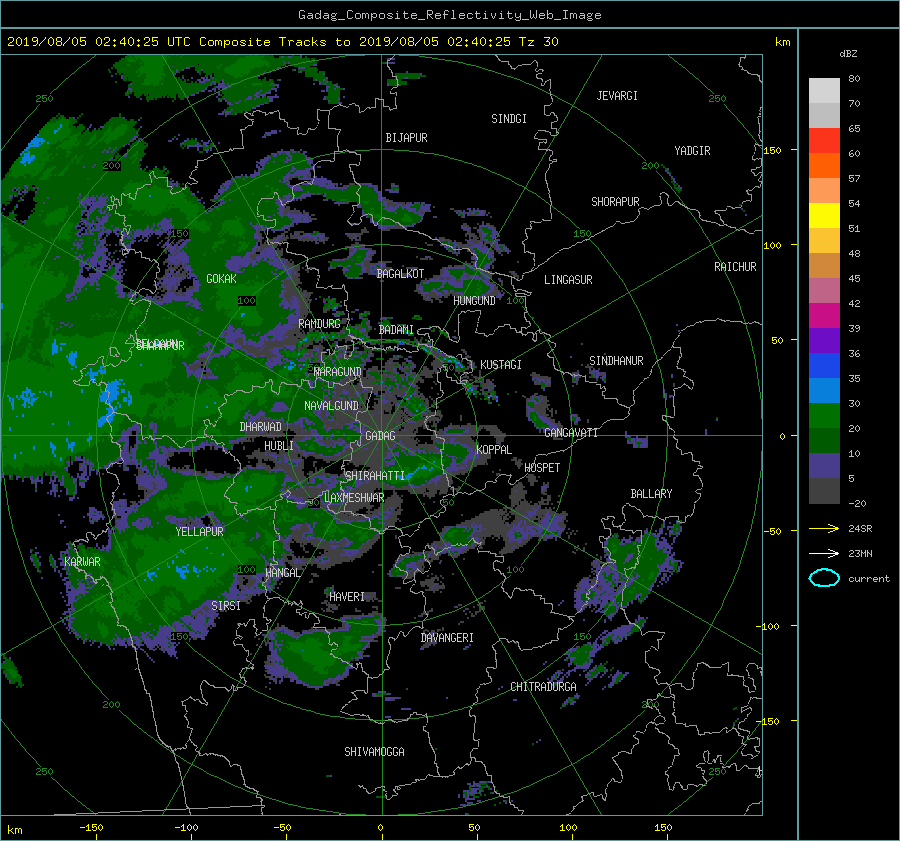This screenshot has height=841, width=900.
Task: Click the HUNGUND label
Action: [474, 301]
